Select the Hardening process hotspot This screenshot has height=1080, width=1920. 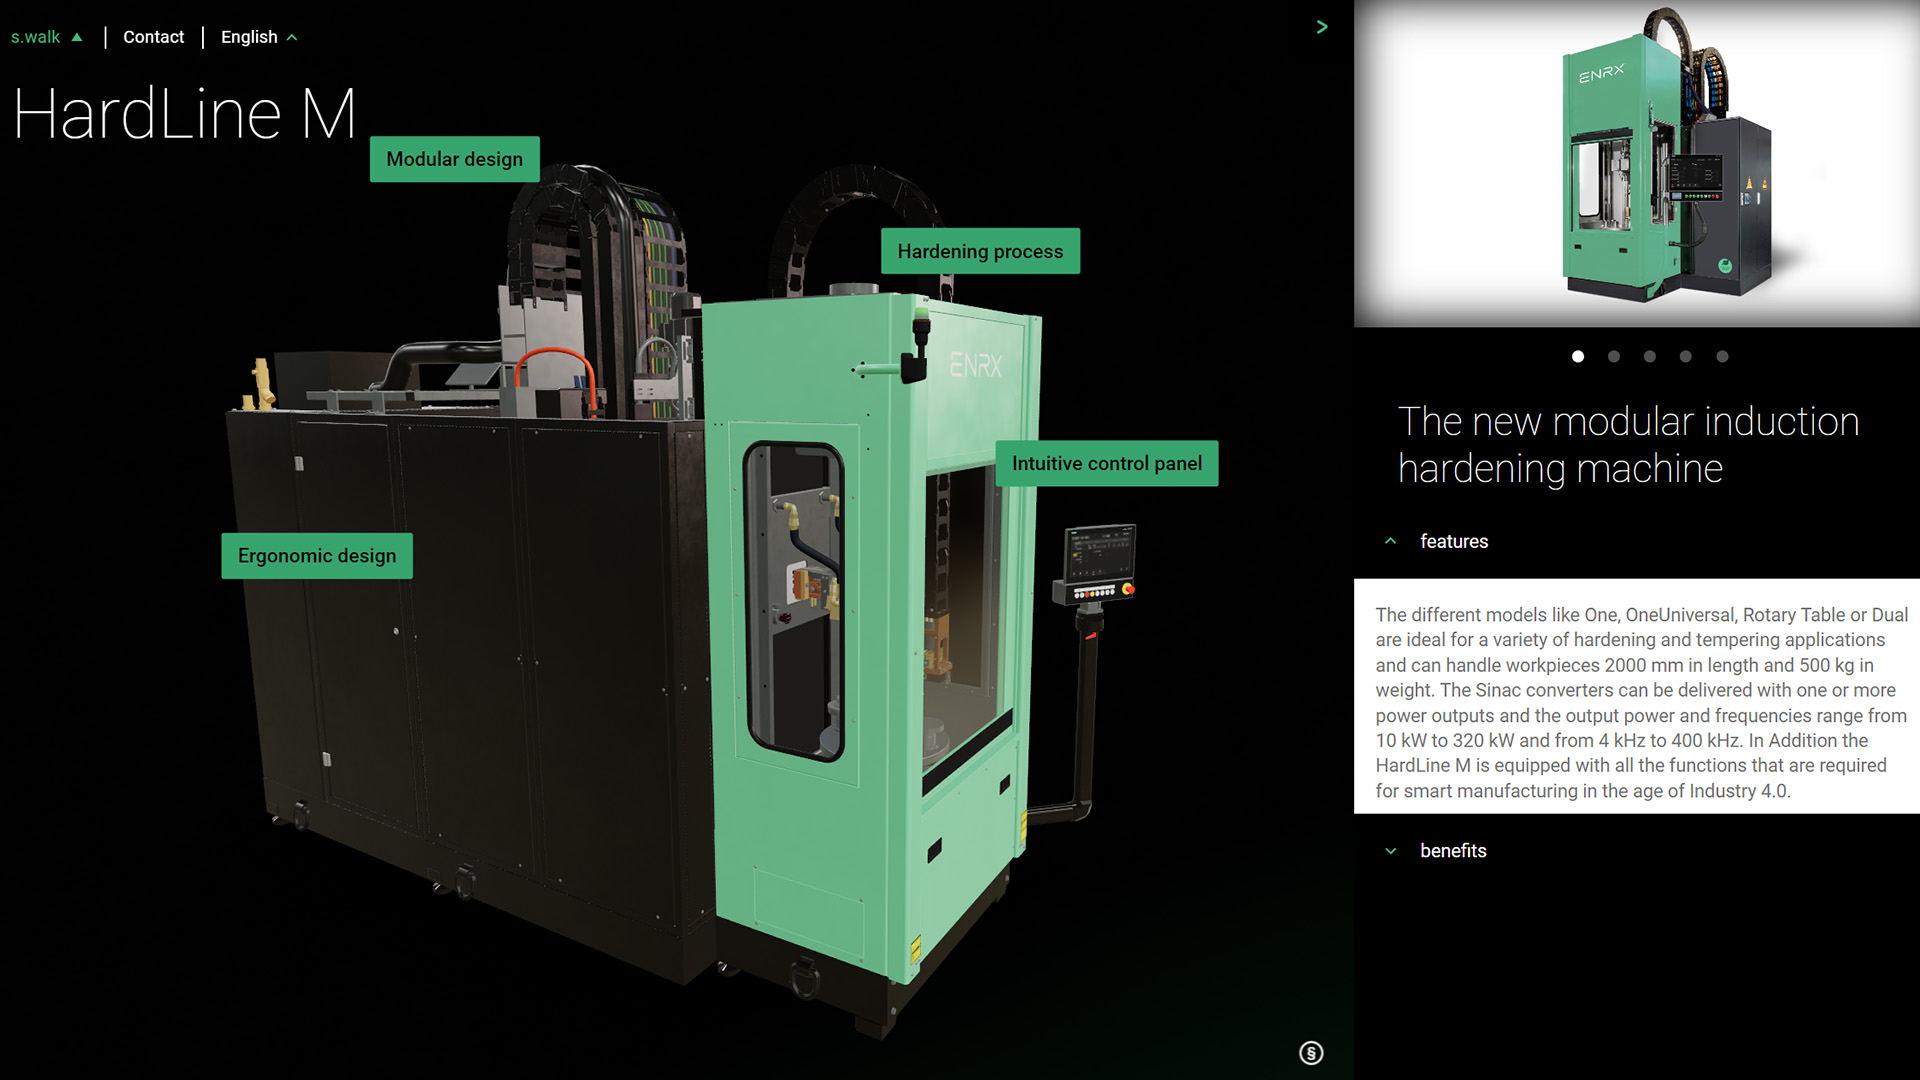(x=979, y=251)
